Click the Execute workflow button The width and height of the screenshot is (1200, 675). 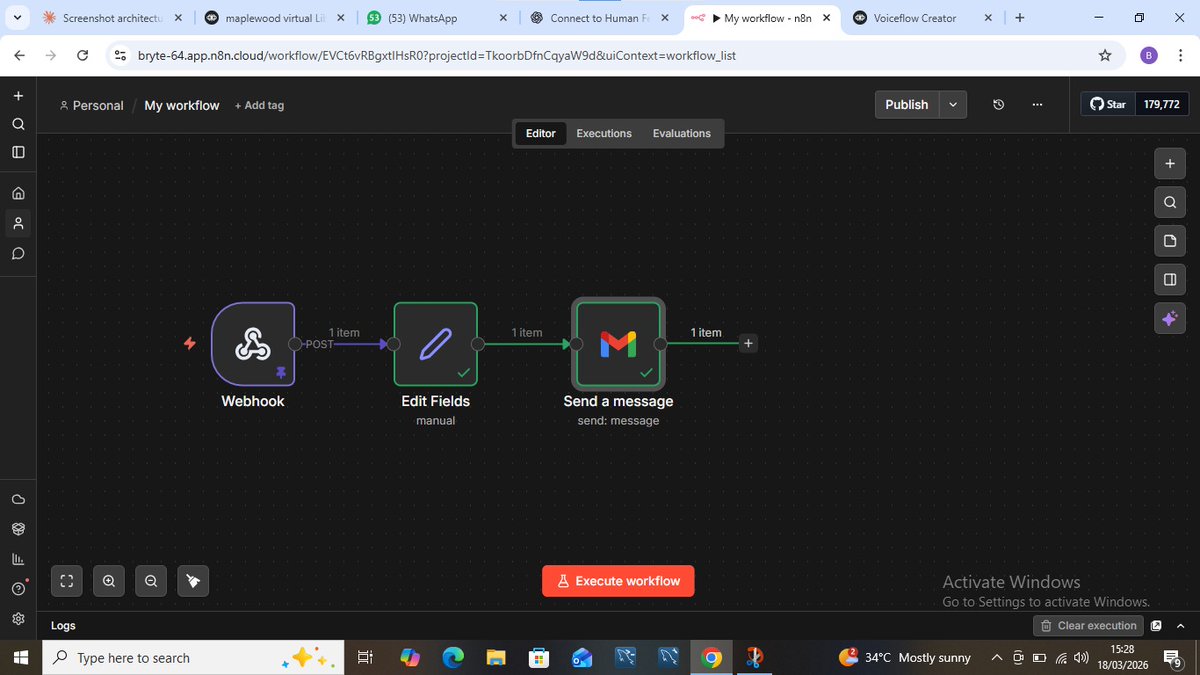coord(618,581)
